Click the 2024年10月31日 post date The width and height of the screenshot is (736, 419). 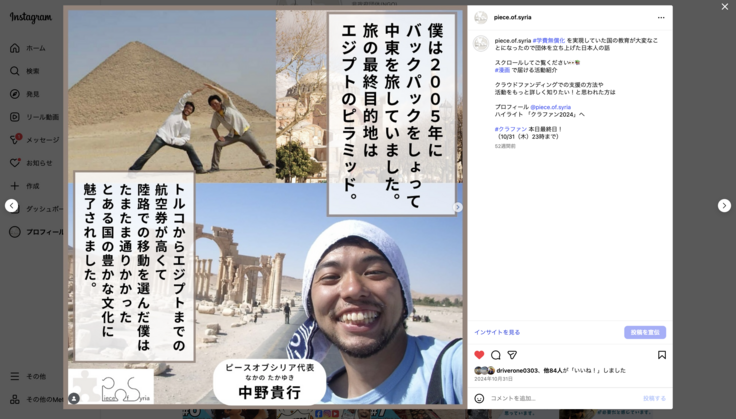(493, 379)
